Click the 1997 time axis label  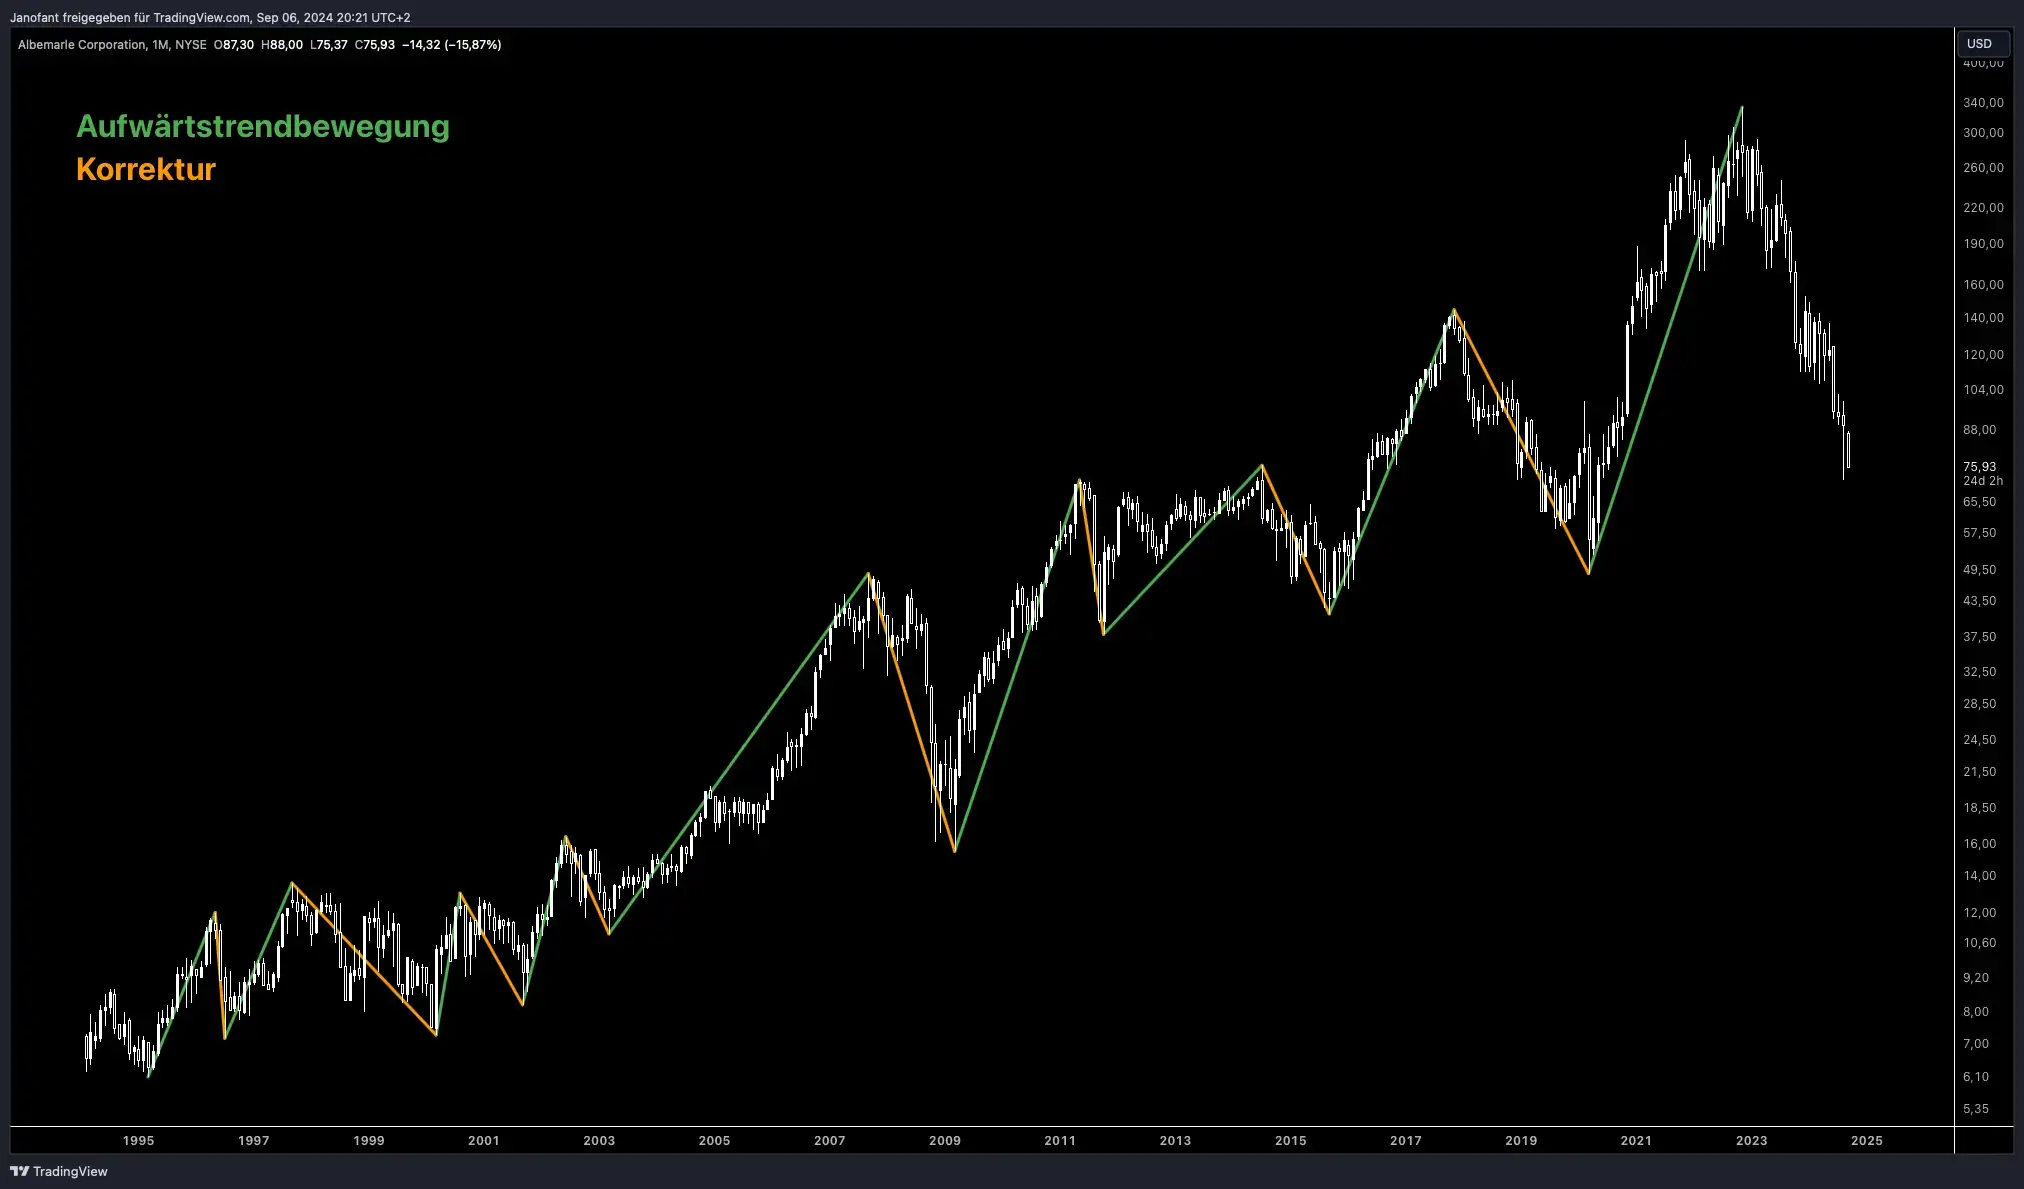click(254, 1141)
